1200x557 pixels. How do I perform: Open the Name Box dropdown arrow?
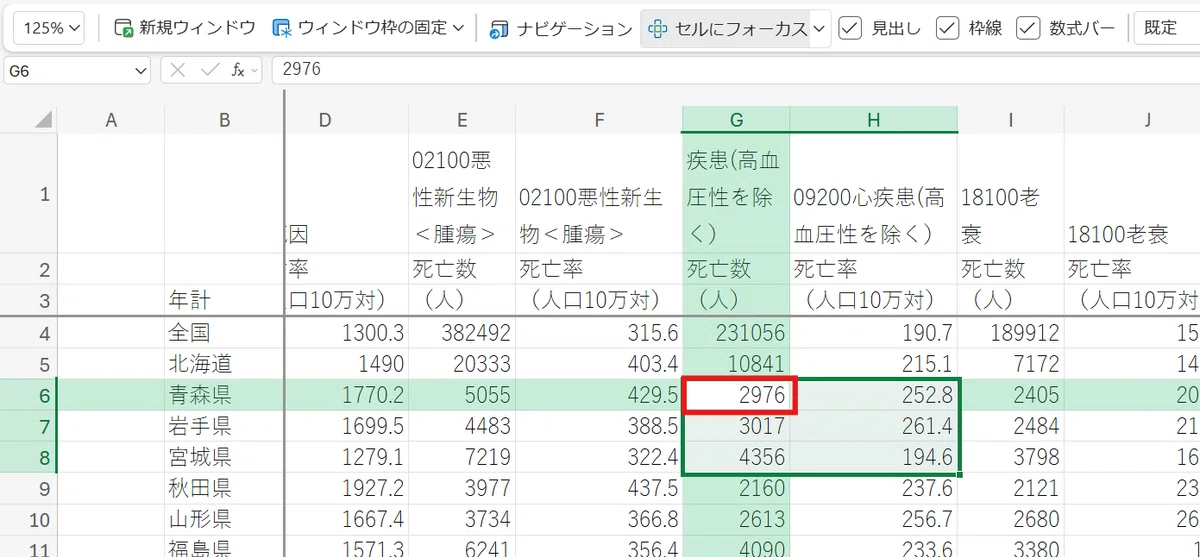point(141,70)
